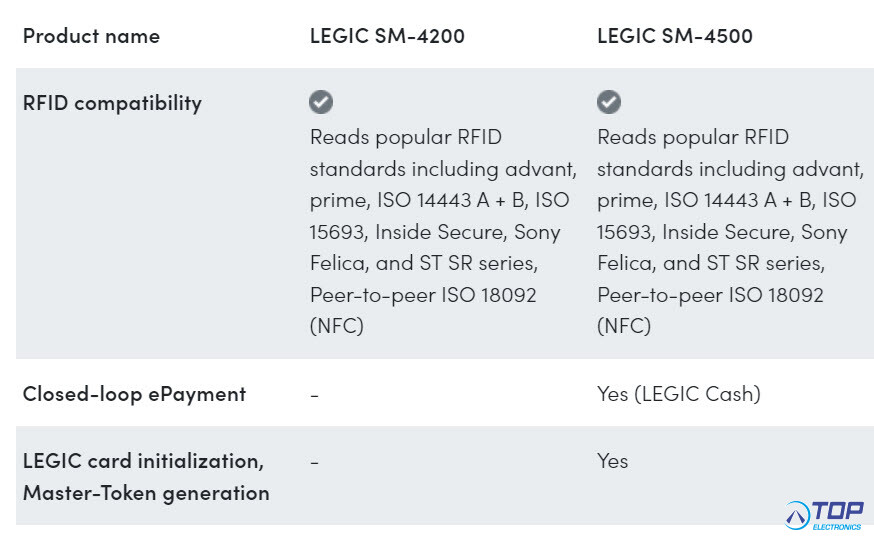Click Peer-to-peer ISO 18092 in SM-4500 column
The width and height of the screenshot is (874, 540).
[x=710, y=295]
